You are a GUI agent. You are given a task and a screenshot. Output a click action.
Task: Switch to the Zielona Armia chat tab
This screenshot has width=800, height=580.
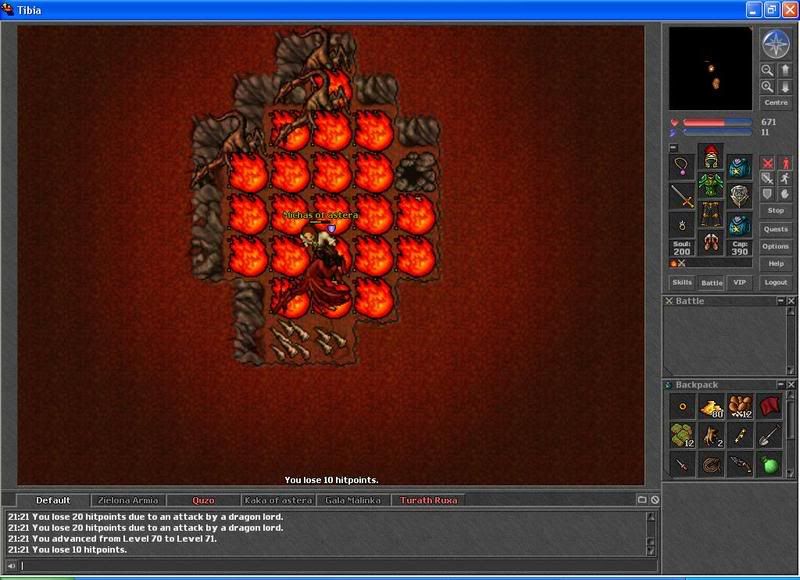128,500
